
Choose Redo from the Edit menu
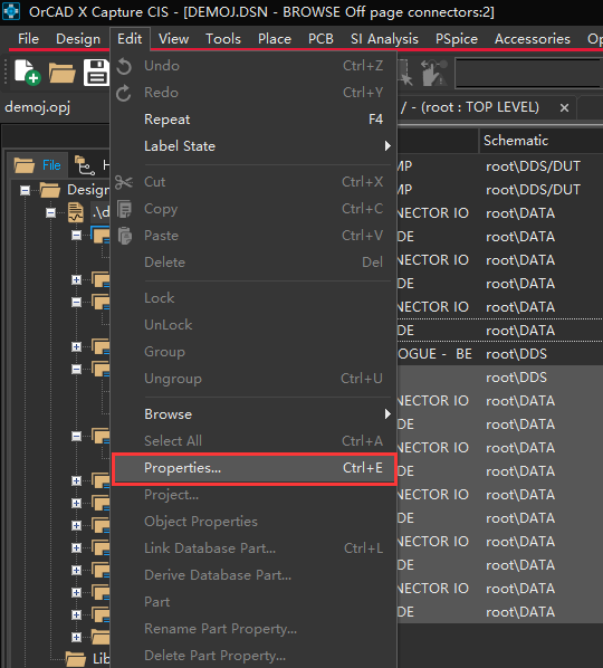[254, 92]
